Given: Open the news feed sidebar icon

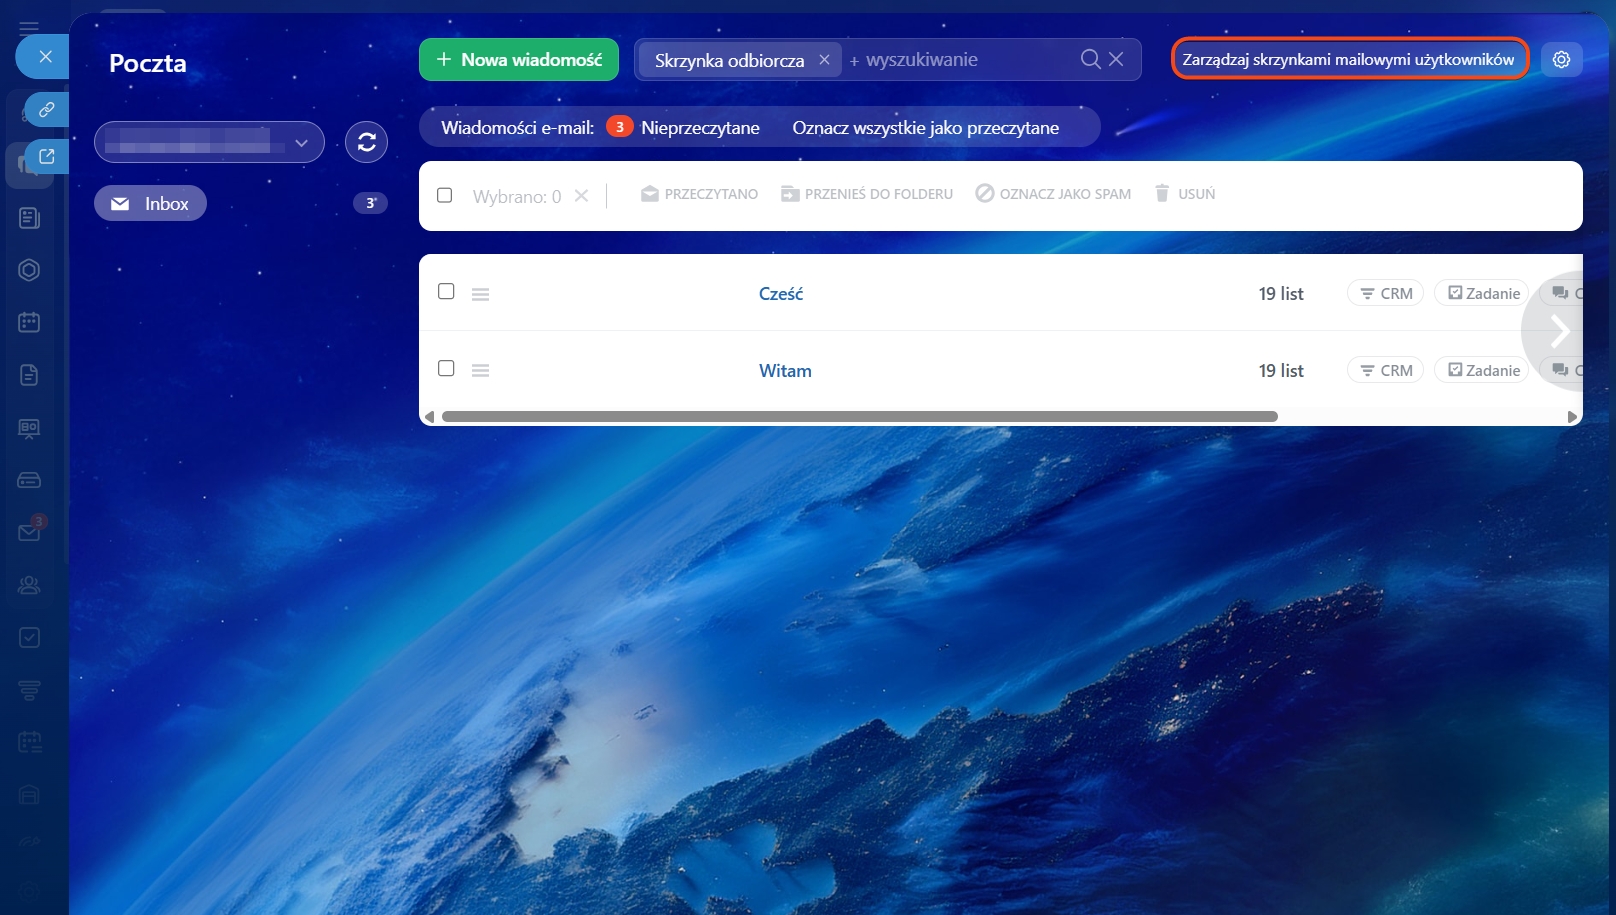Looking at the screenshot, I should pos(29,218).
